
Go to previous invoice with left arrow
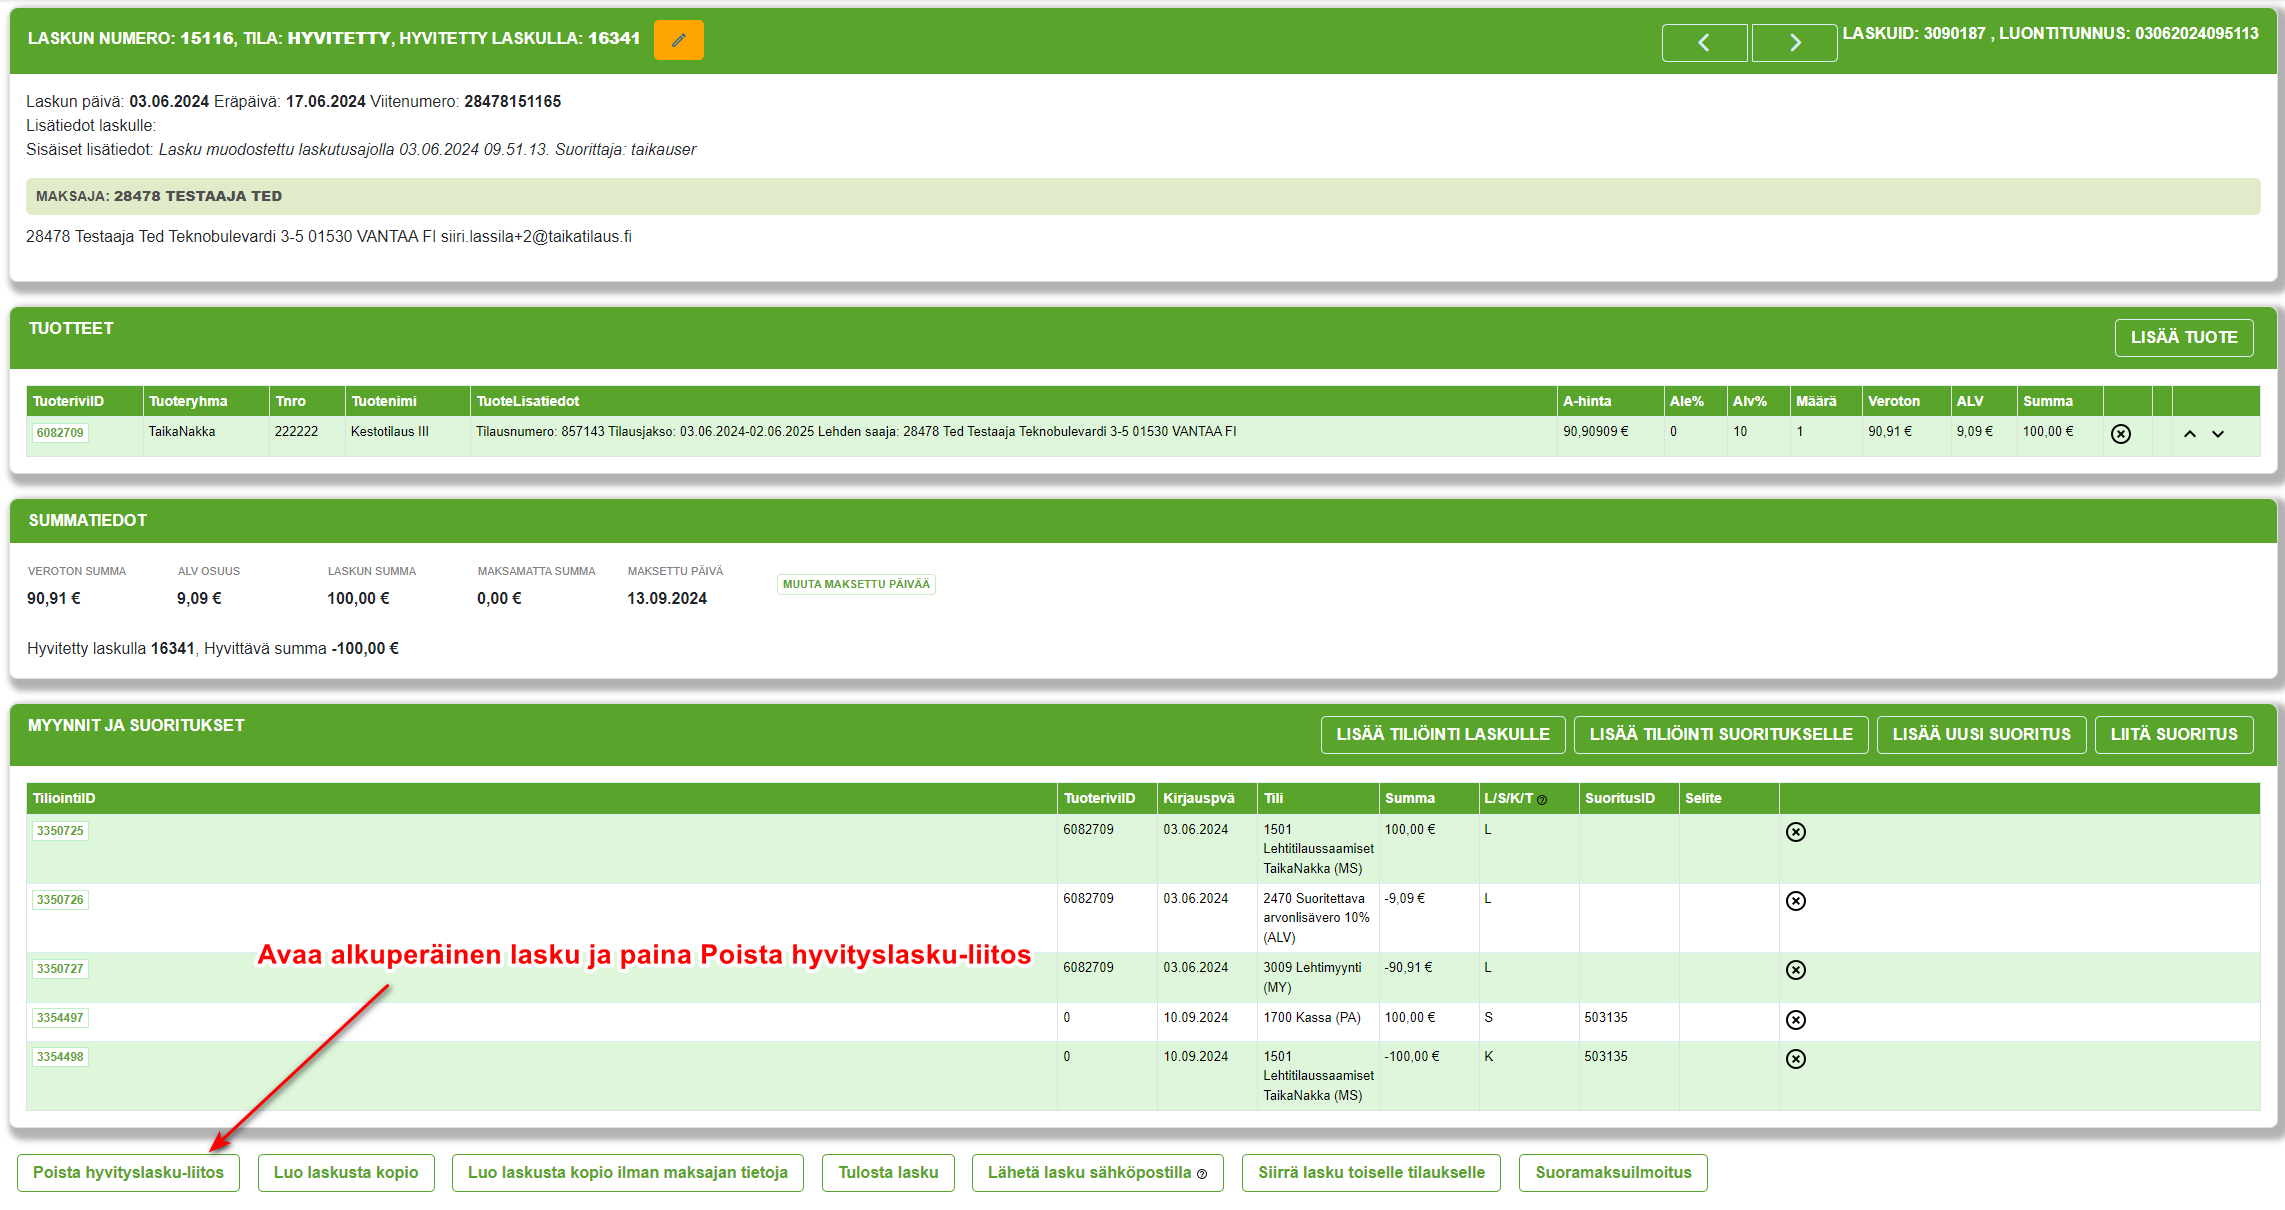click(1704, 43)
